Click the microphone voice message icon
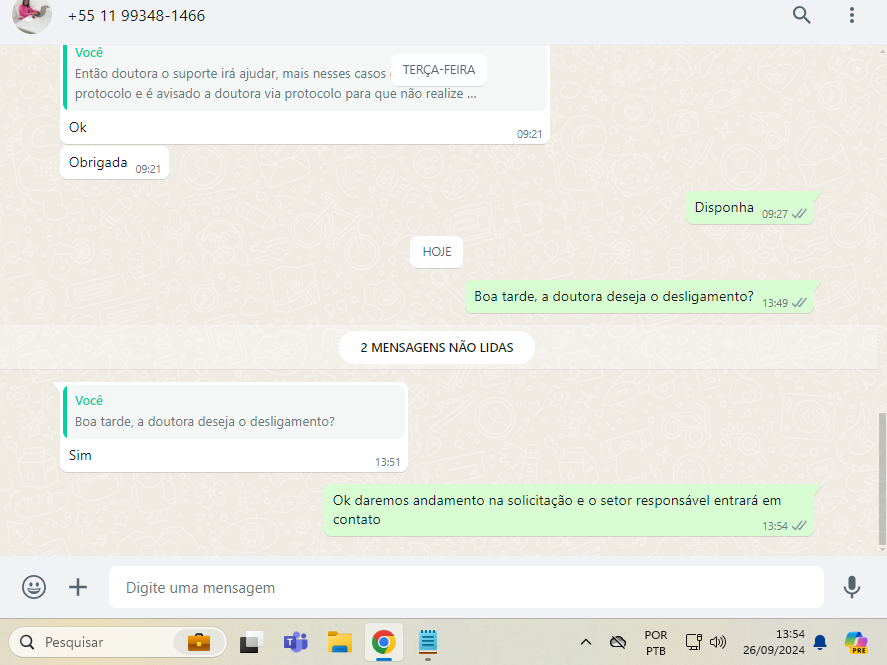887x665 pixels. click(x=851, y=587)
